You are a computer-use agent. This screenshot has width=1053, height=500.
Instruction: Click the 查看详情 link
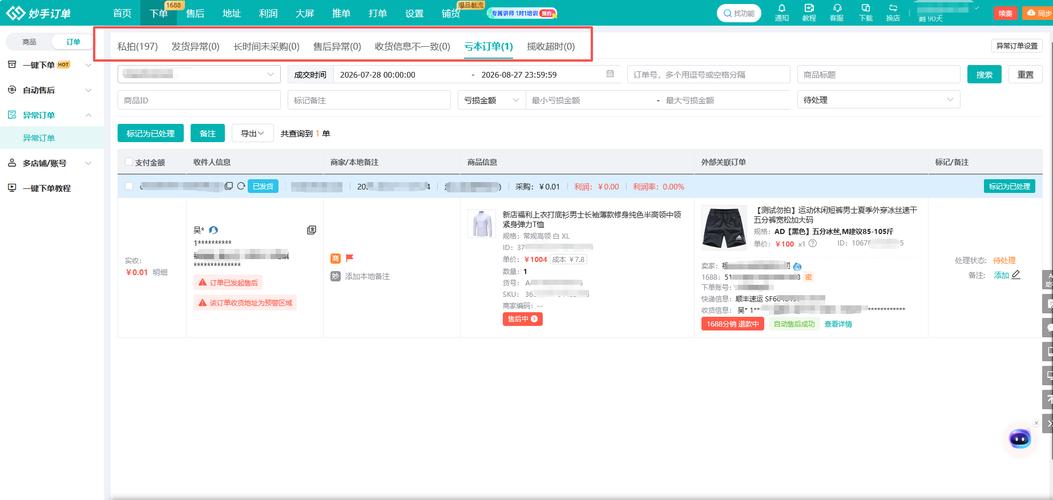(x=838, y=324)
